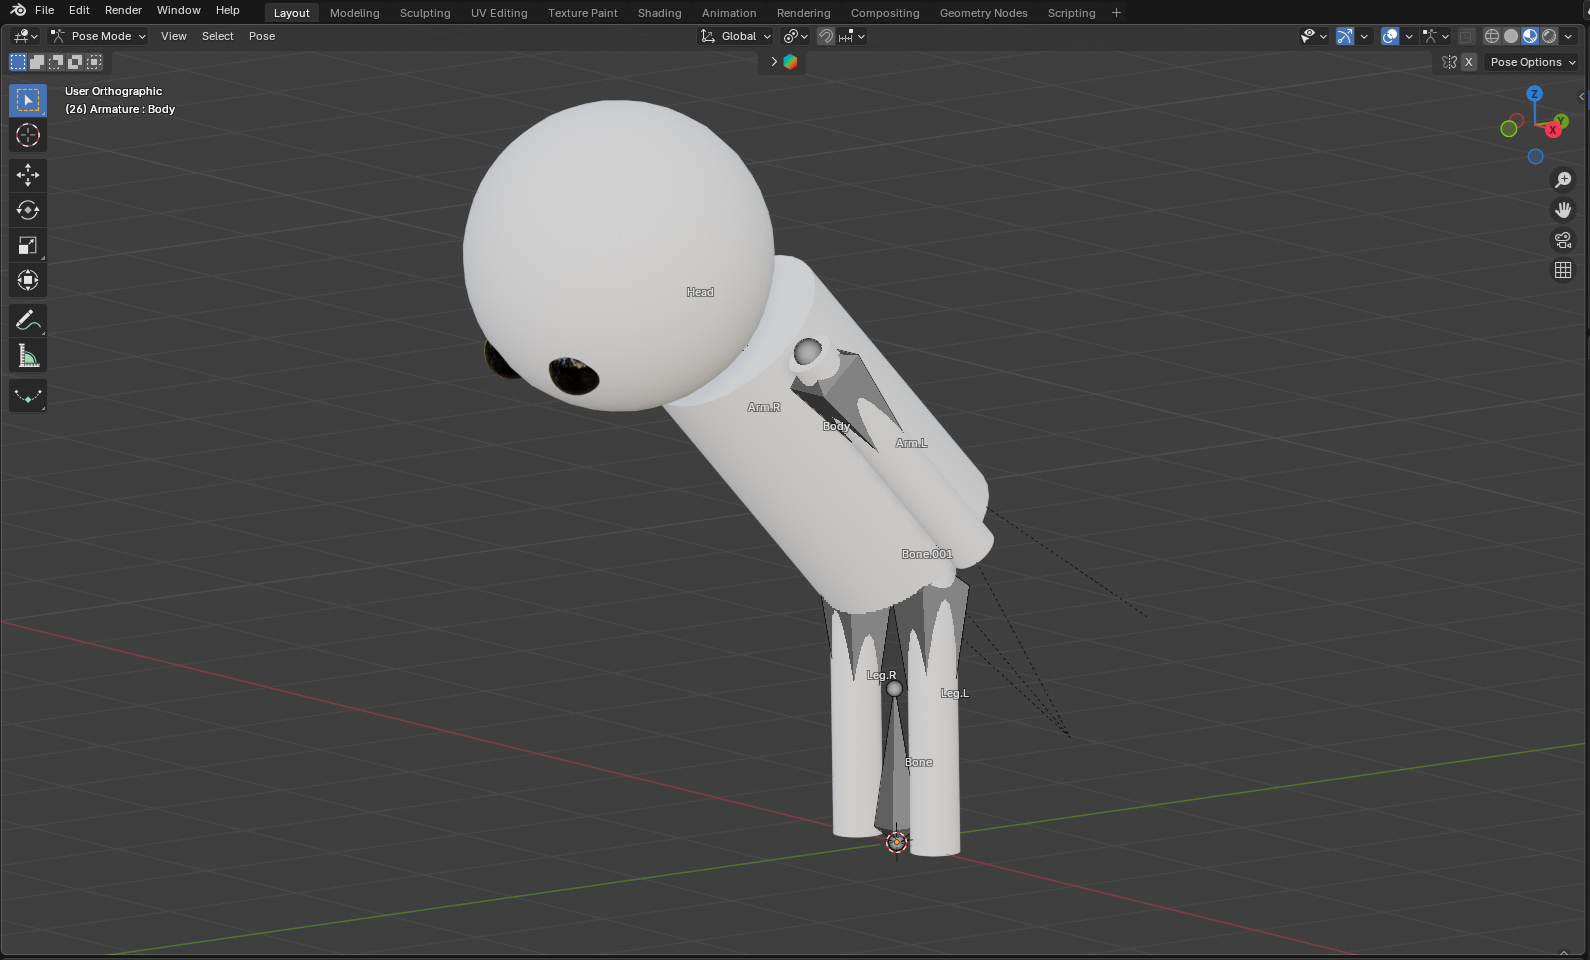Select the Head bone label
The height and width of the screenshot is (960, 1590).
700,292
